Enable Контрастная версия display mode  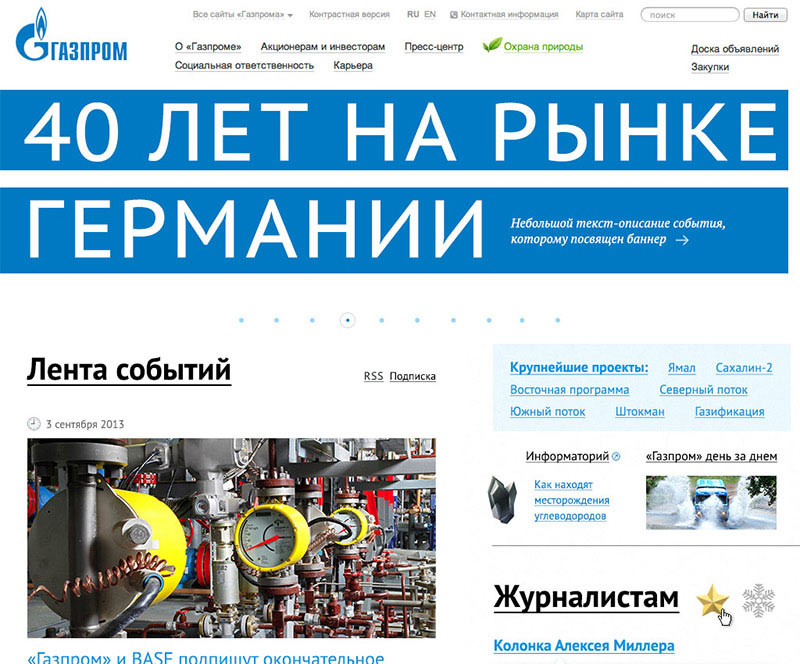coord(350,15)
